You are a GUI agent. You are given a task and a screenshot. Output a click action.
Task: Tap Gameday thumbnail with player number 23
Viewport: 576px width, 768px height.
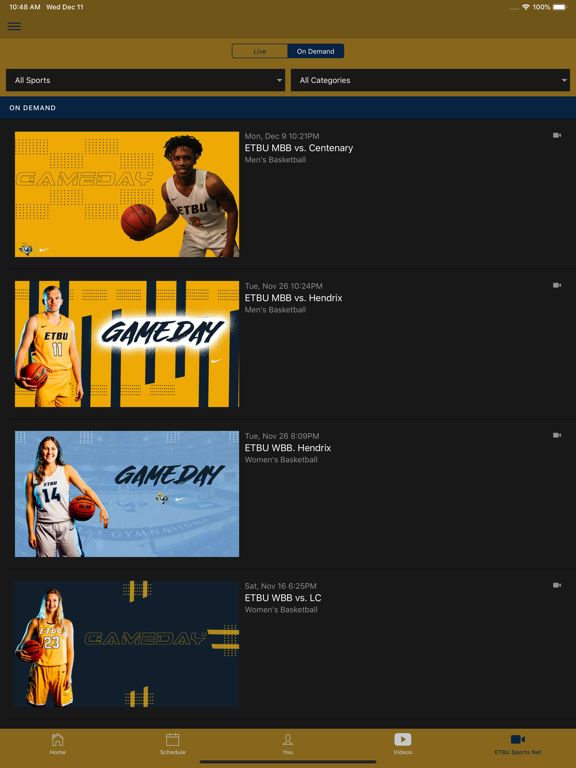coord(127,644)
